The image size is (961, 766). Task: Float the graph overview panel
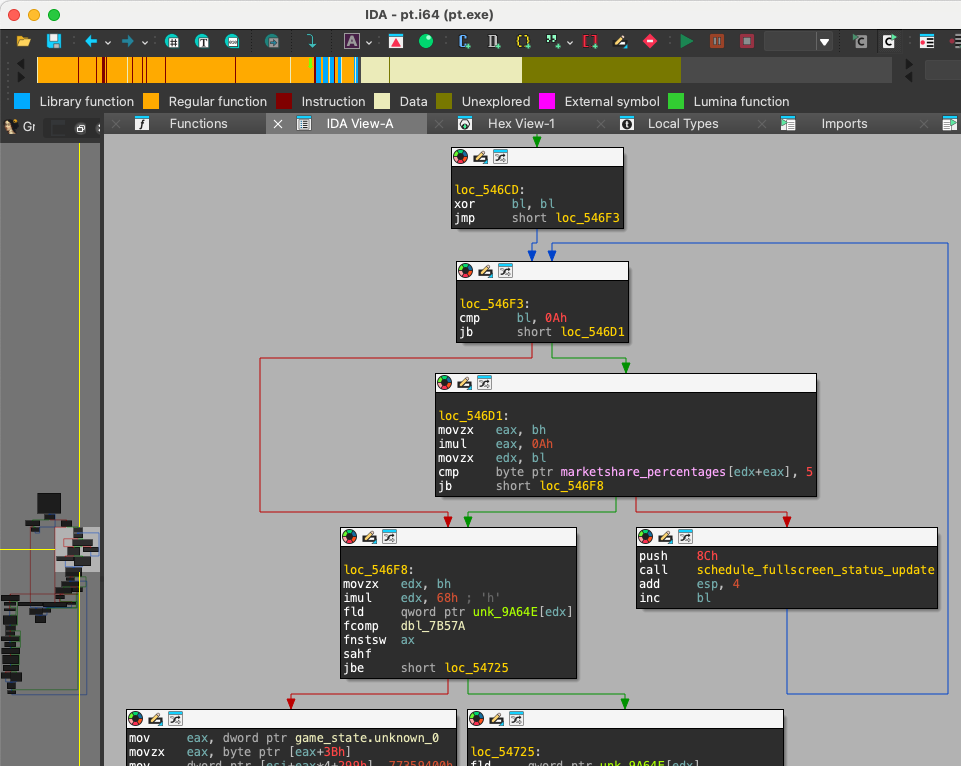[x=80, y=128]
